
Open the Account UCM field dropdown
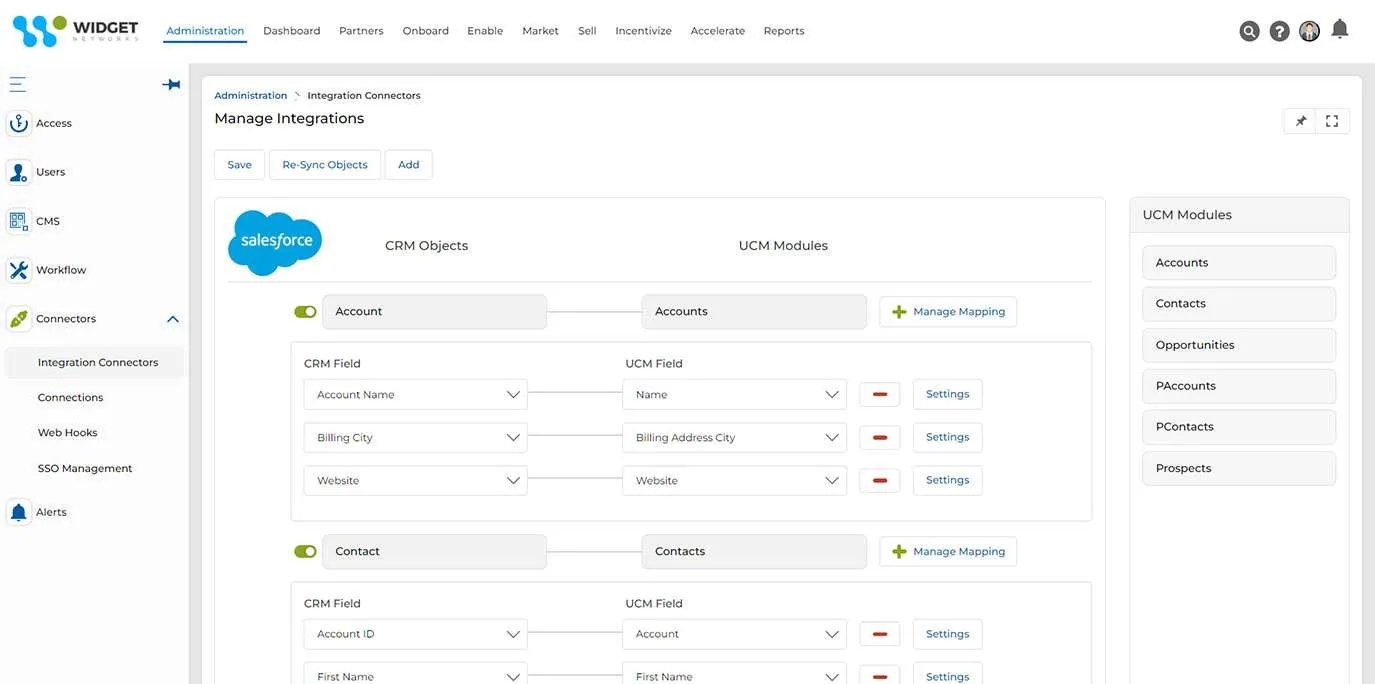tap(734, 634)
